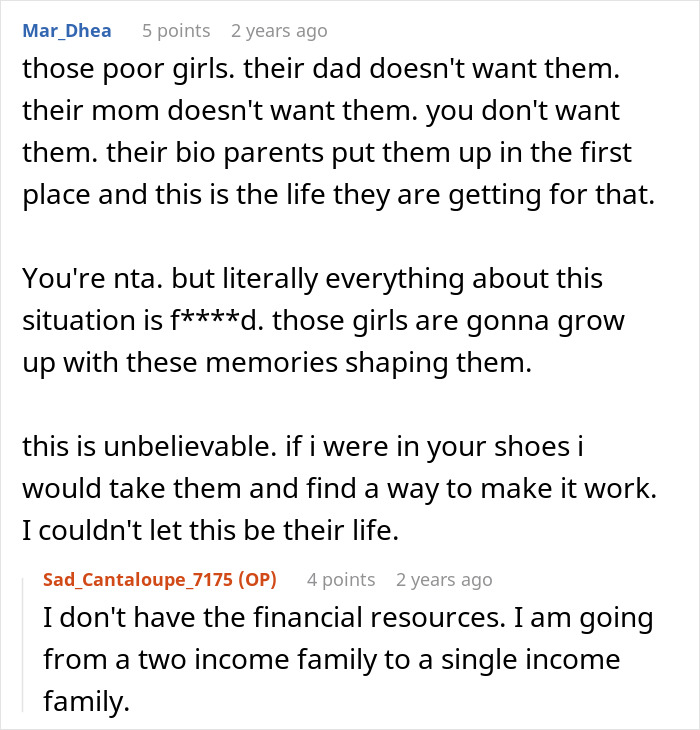Click the line "I don't have the financial resources"
Image resolution: width=700 pixels, height=730 pixels.
348,618
